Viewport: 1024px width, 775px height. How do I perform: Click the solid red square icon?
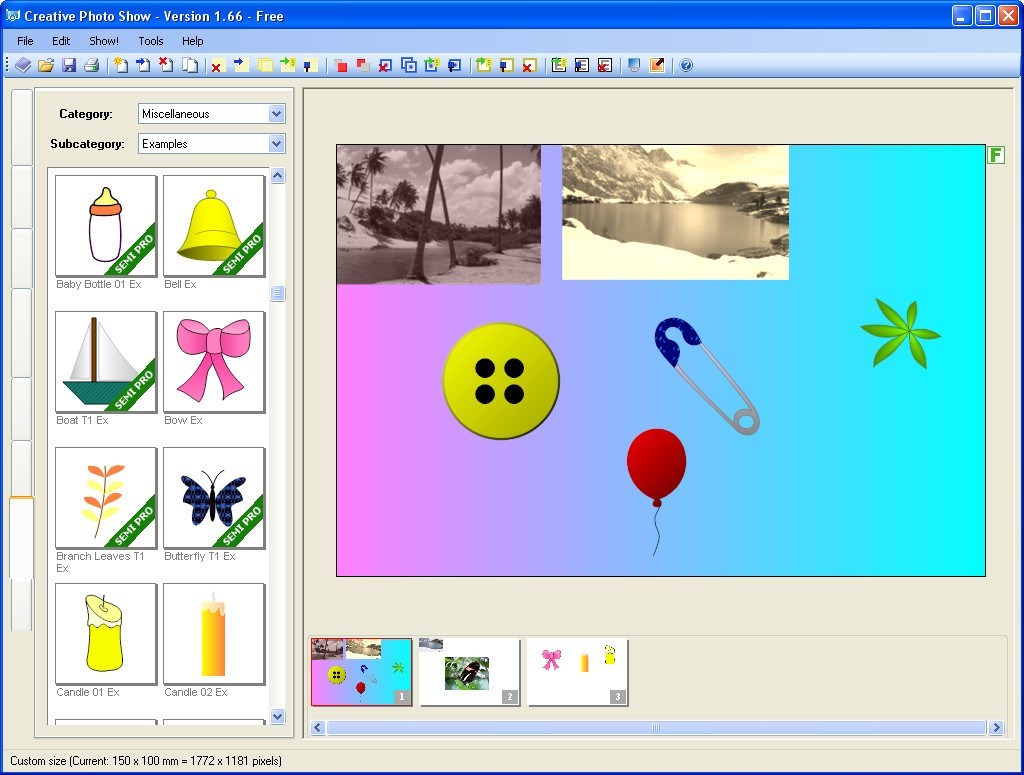click(x=340, y=65)
